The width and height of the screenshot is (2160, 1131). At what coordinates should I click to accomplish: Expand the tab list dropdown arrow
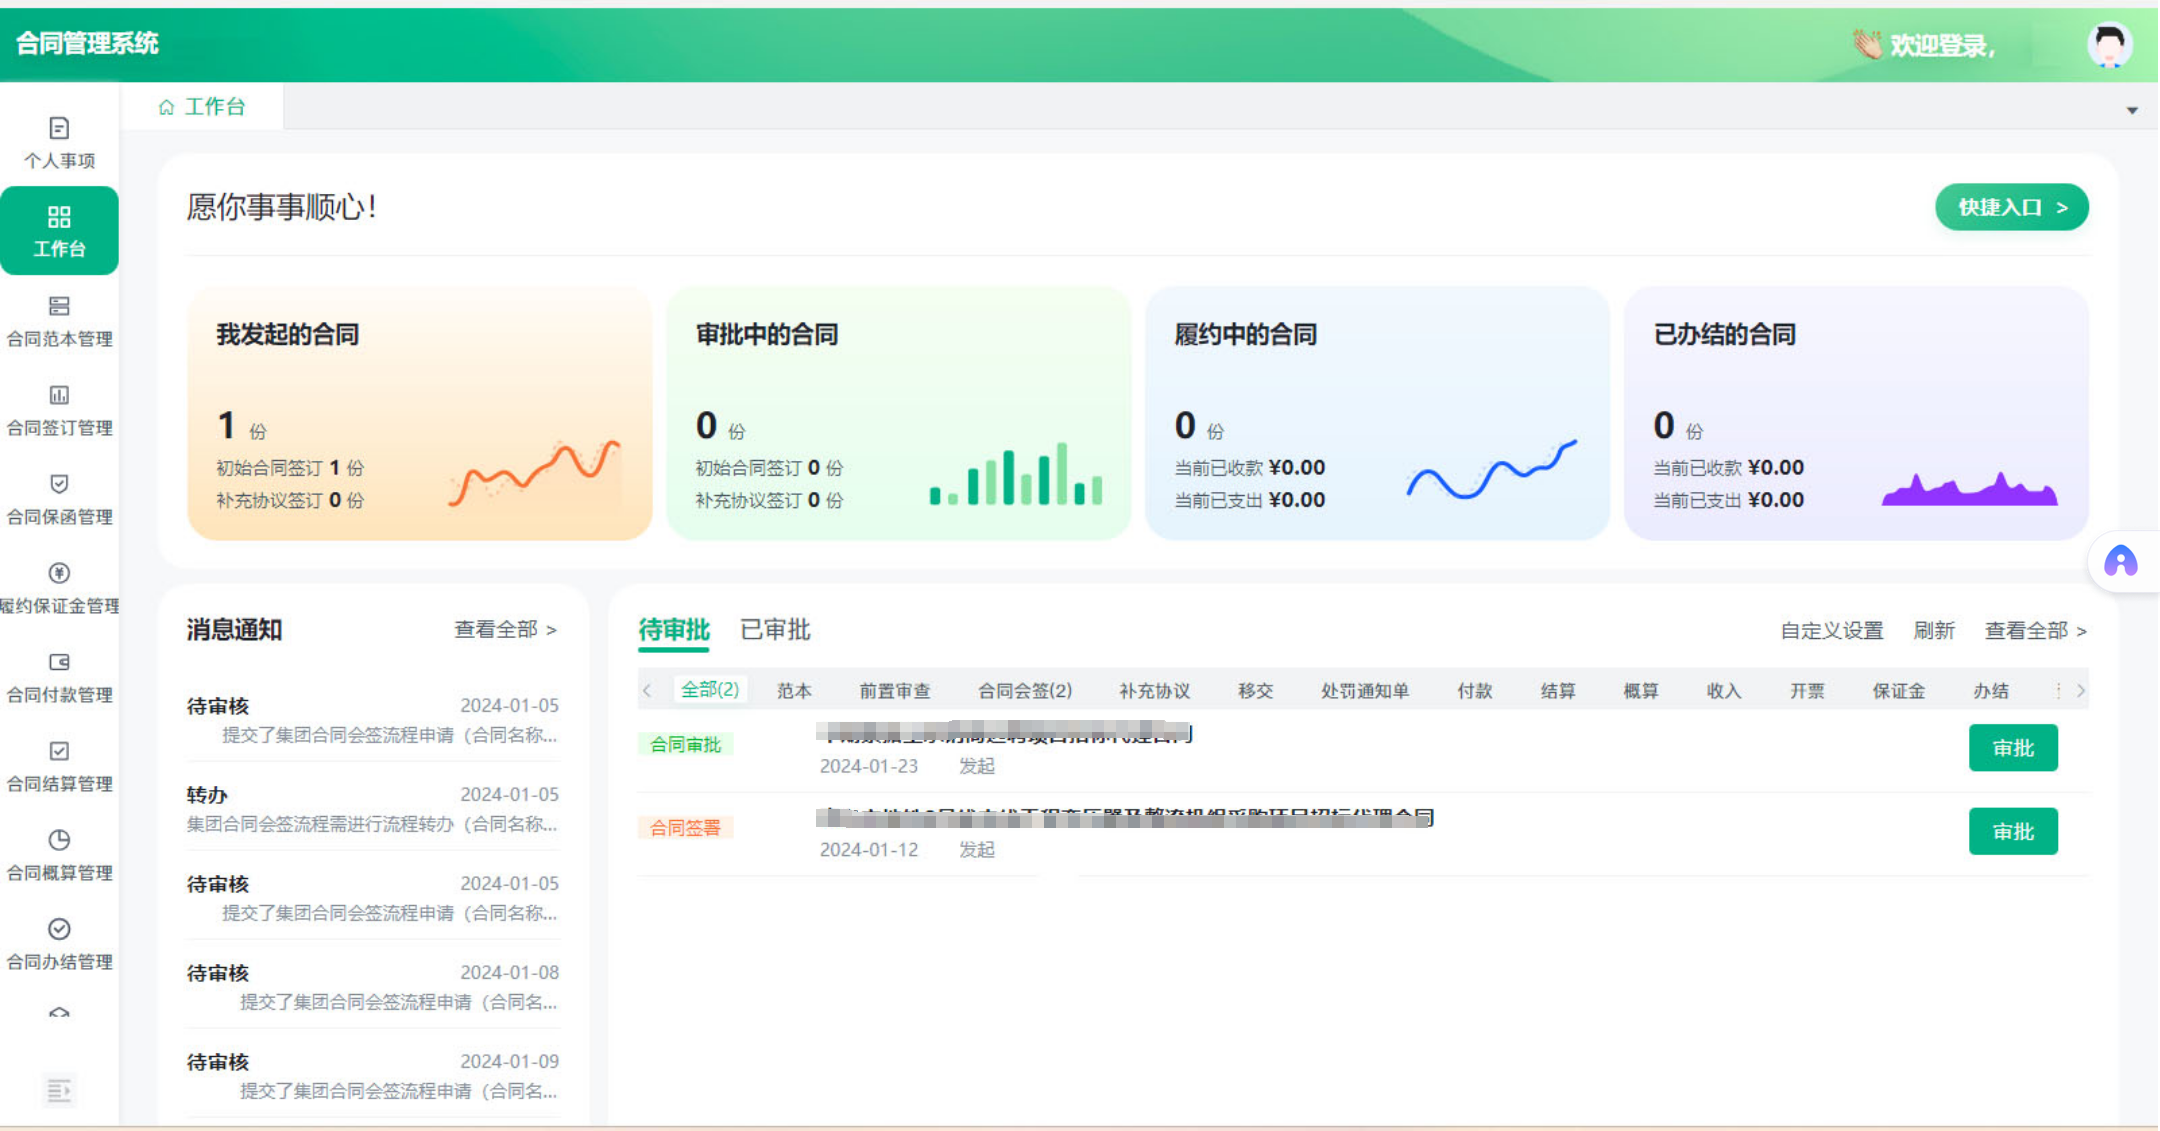point(2132,111)
